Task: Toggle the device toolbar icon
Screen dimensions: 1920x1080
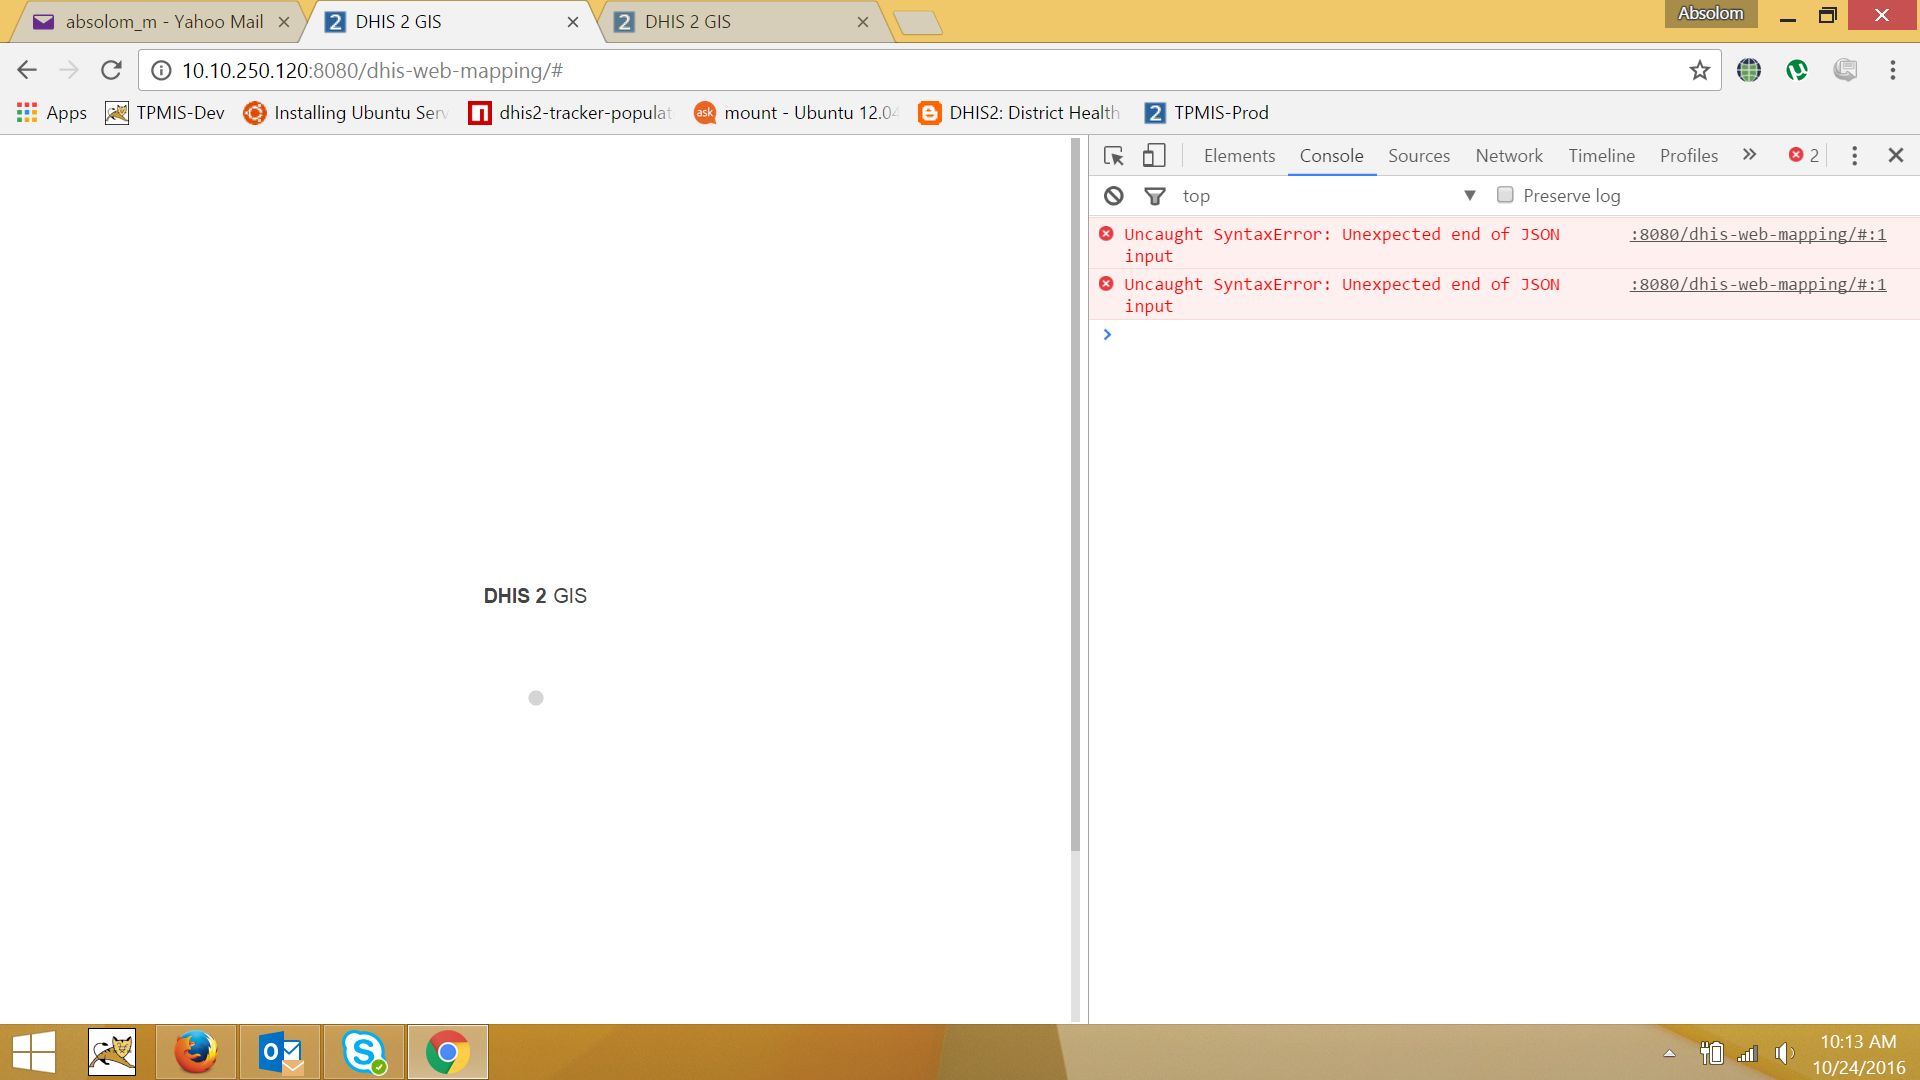Action: pyautogui.click(x=1154, y=156)
